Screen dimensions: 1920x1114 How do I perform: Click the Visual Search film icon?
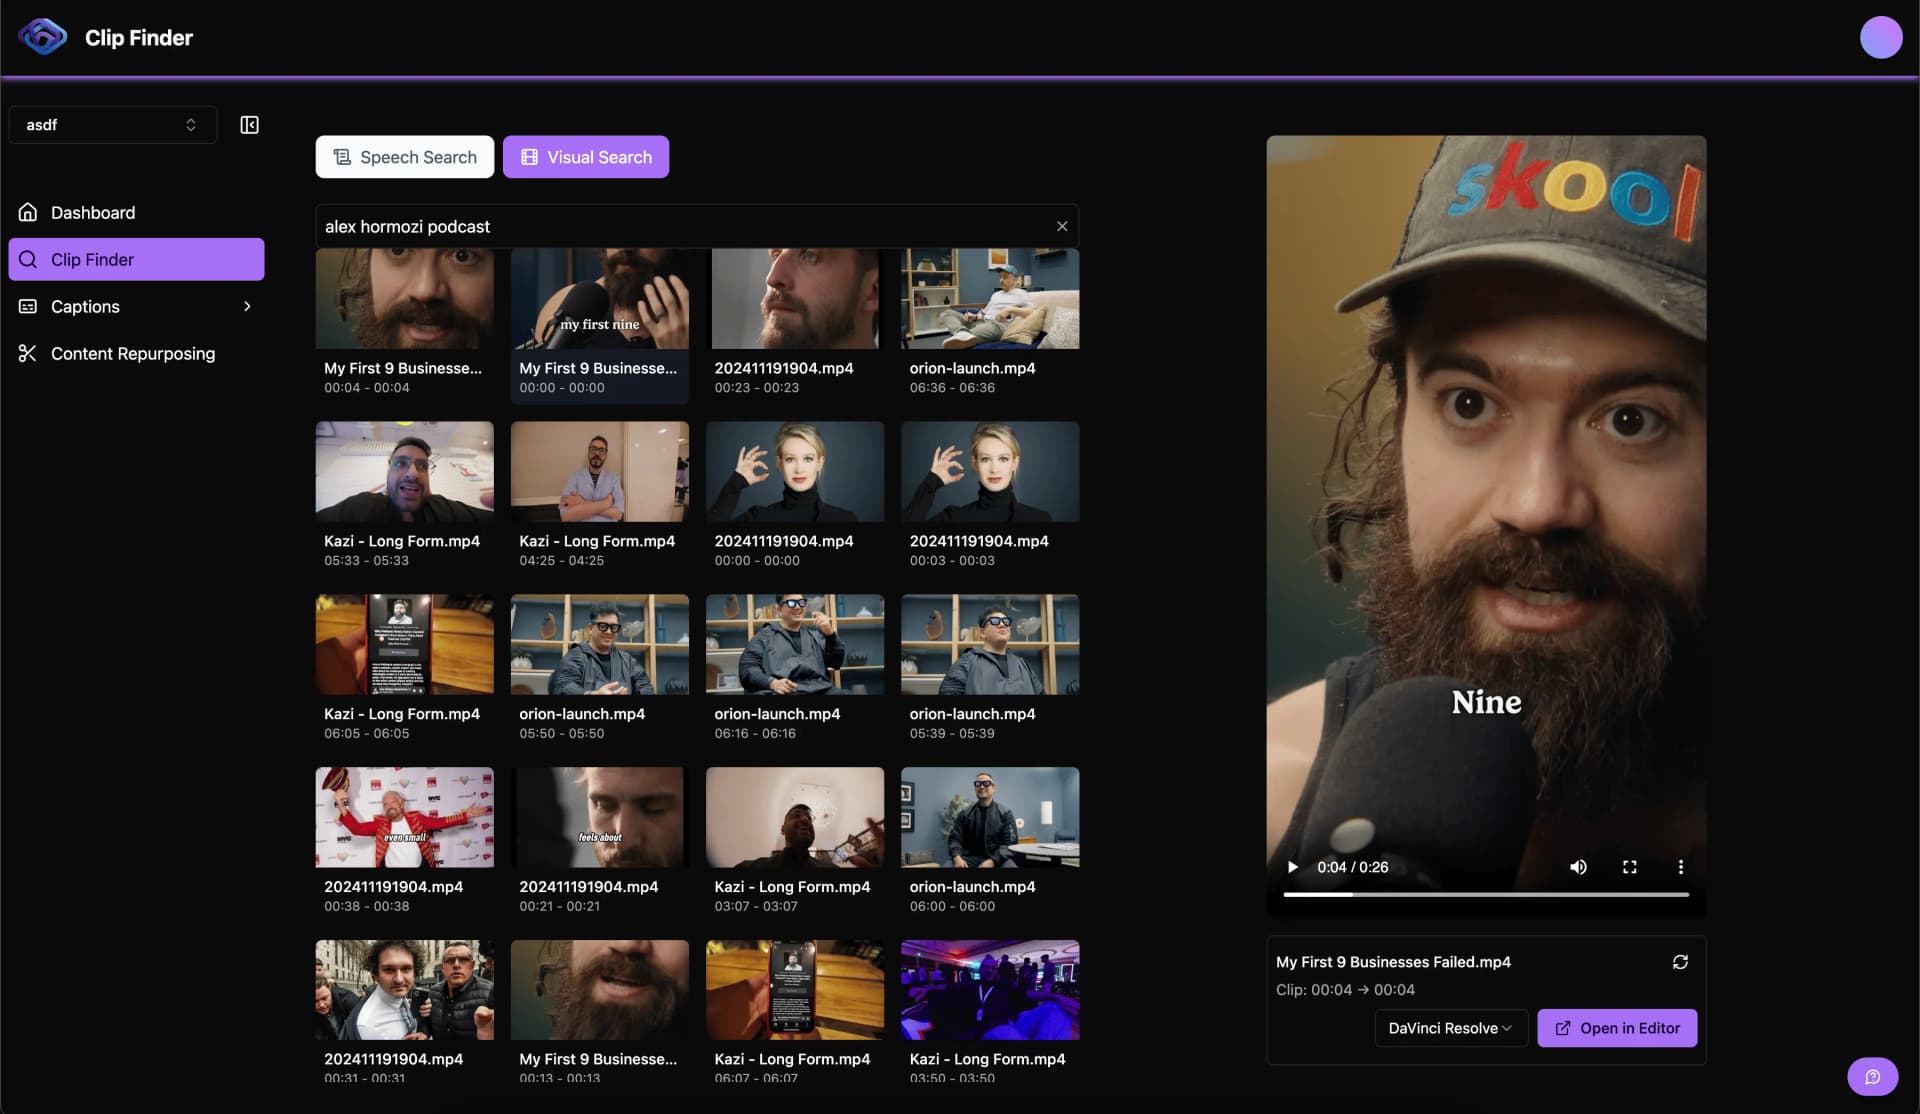pyautogui.click(x=529, y=157)
